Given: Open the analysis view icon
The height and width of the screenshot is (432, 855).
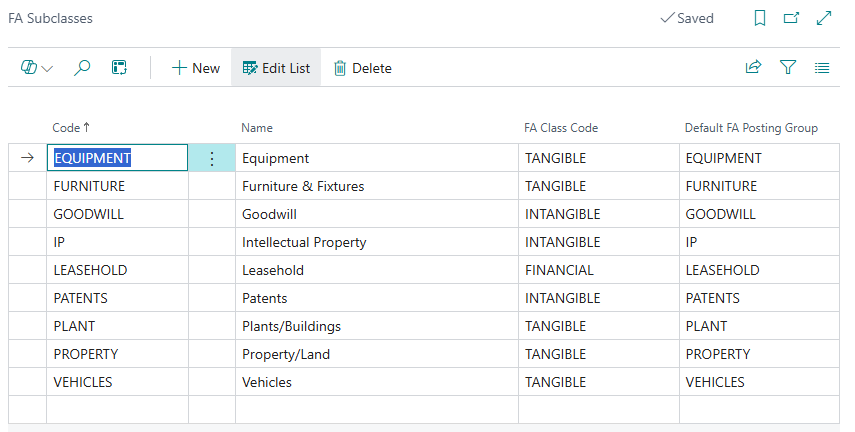Looking at the screenshot, I should click(119, 68).
